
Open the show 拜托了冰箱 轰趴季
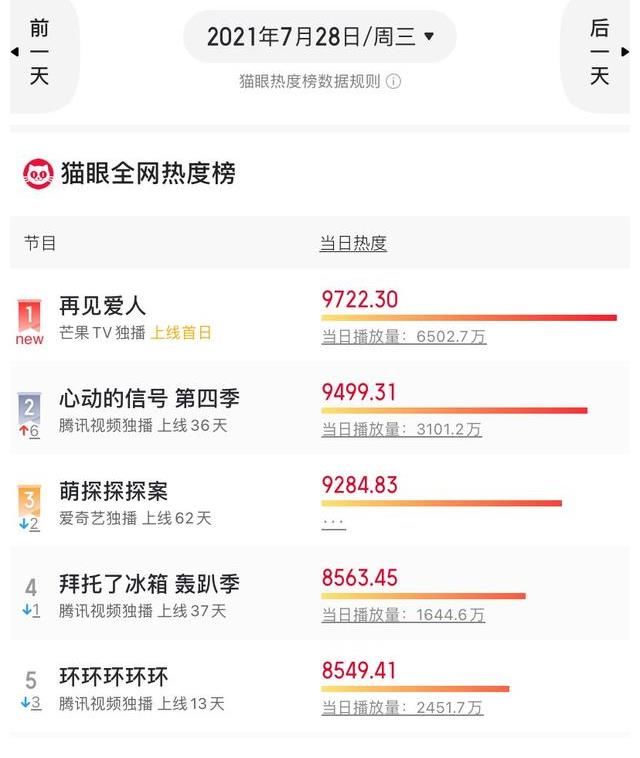pos(149,584)
